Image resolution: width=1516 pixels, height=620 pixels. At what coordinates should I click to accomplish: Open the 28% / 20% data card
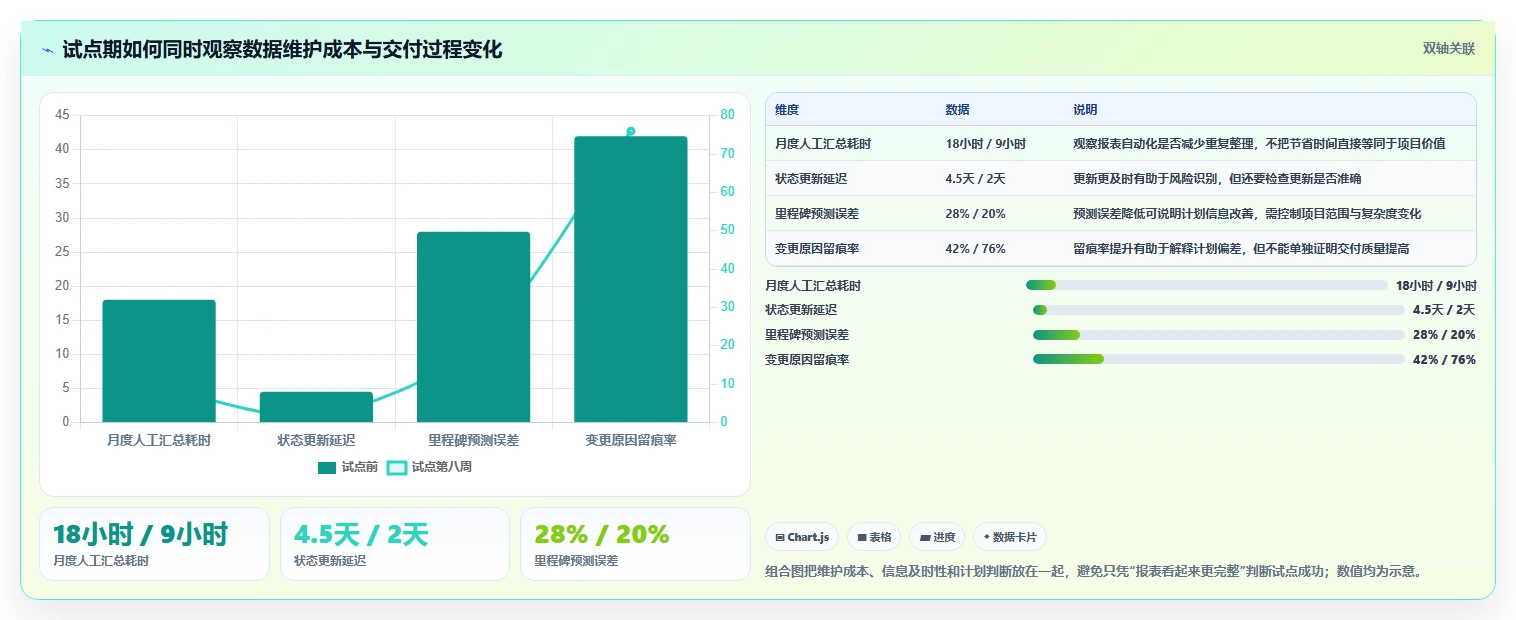[635, 544]
